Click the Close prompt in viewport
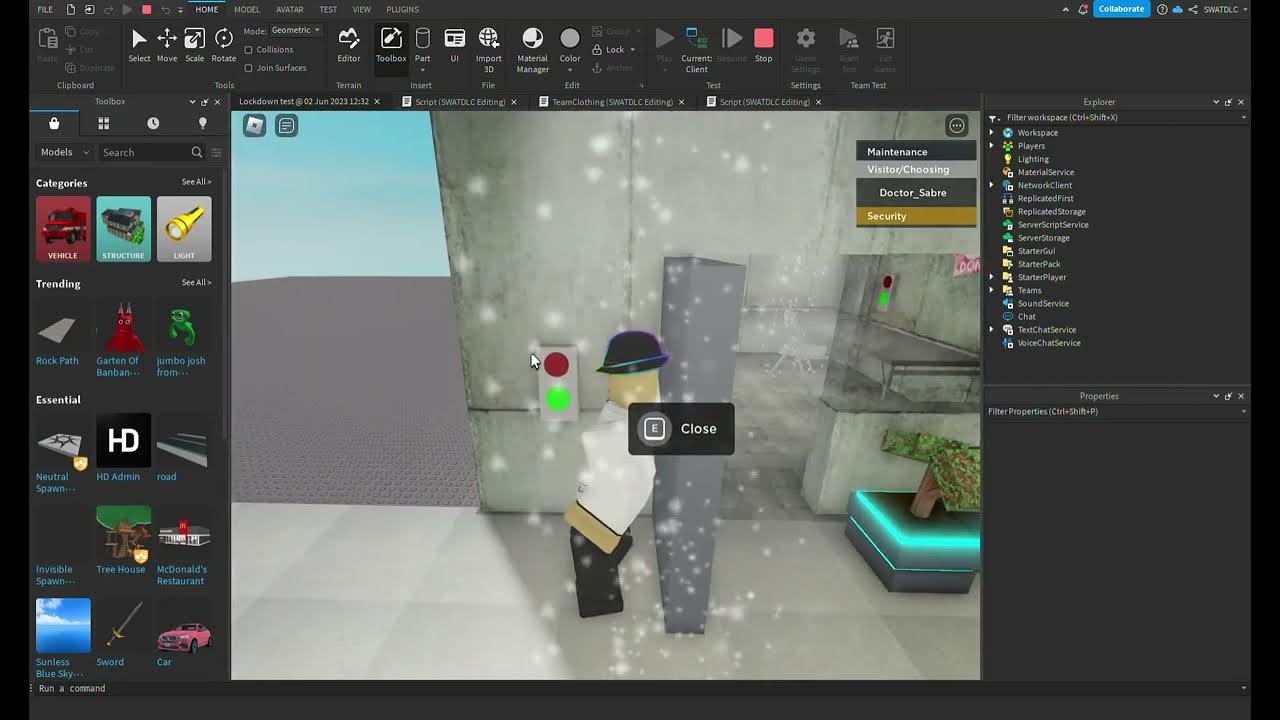The image size is (1280, 720). tap(681, 429)
